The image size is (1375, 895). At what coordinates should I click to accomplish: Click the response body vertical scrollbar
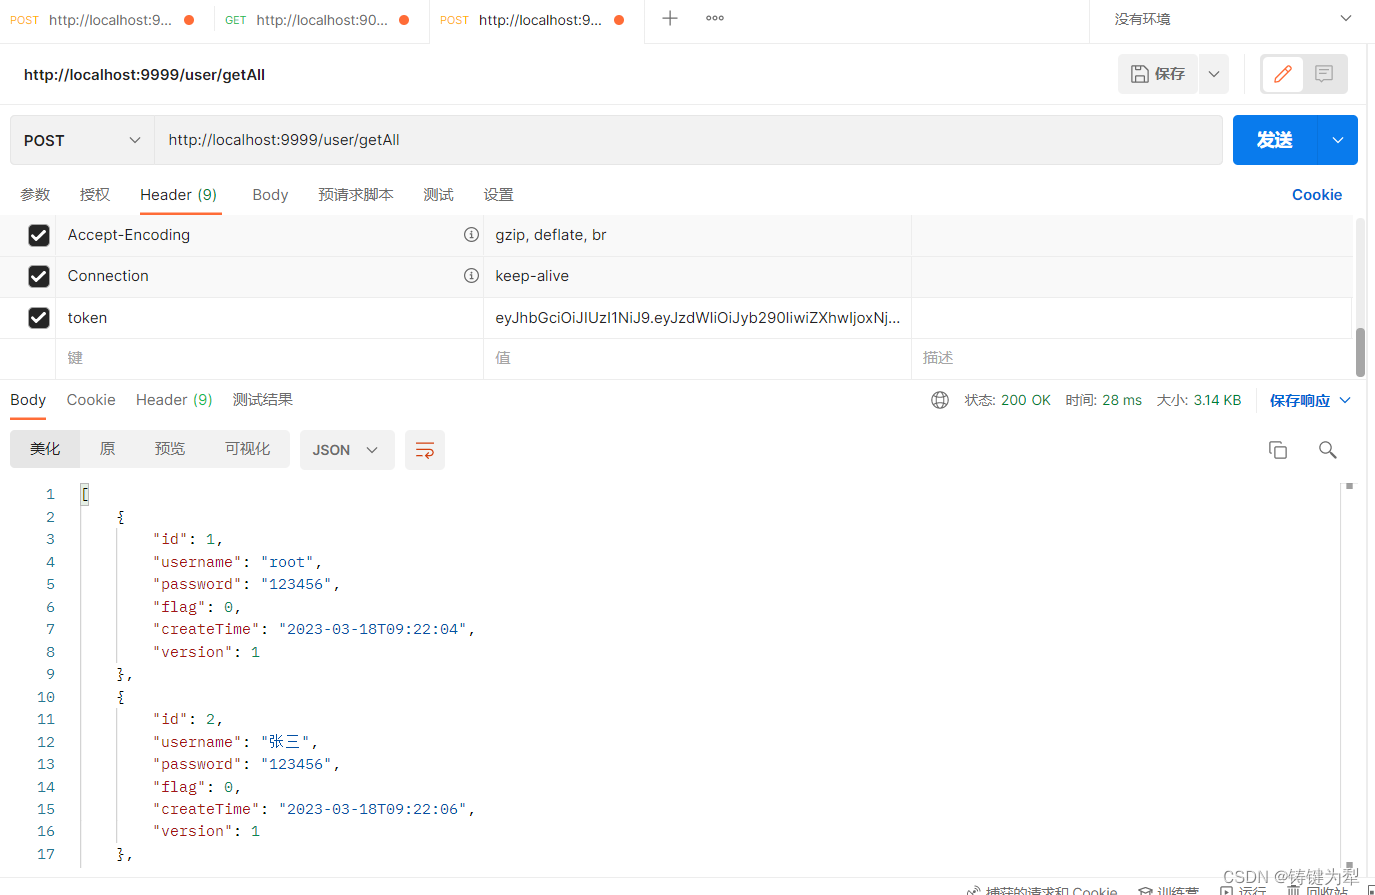1349,675
